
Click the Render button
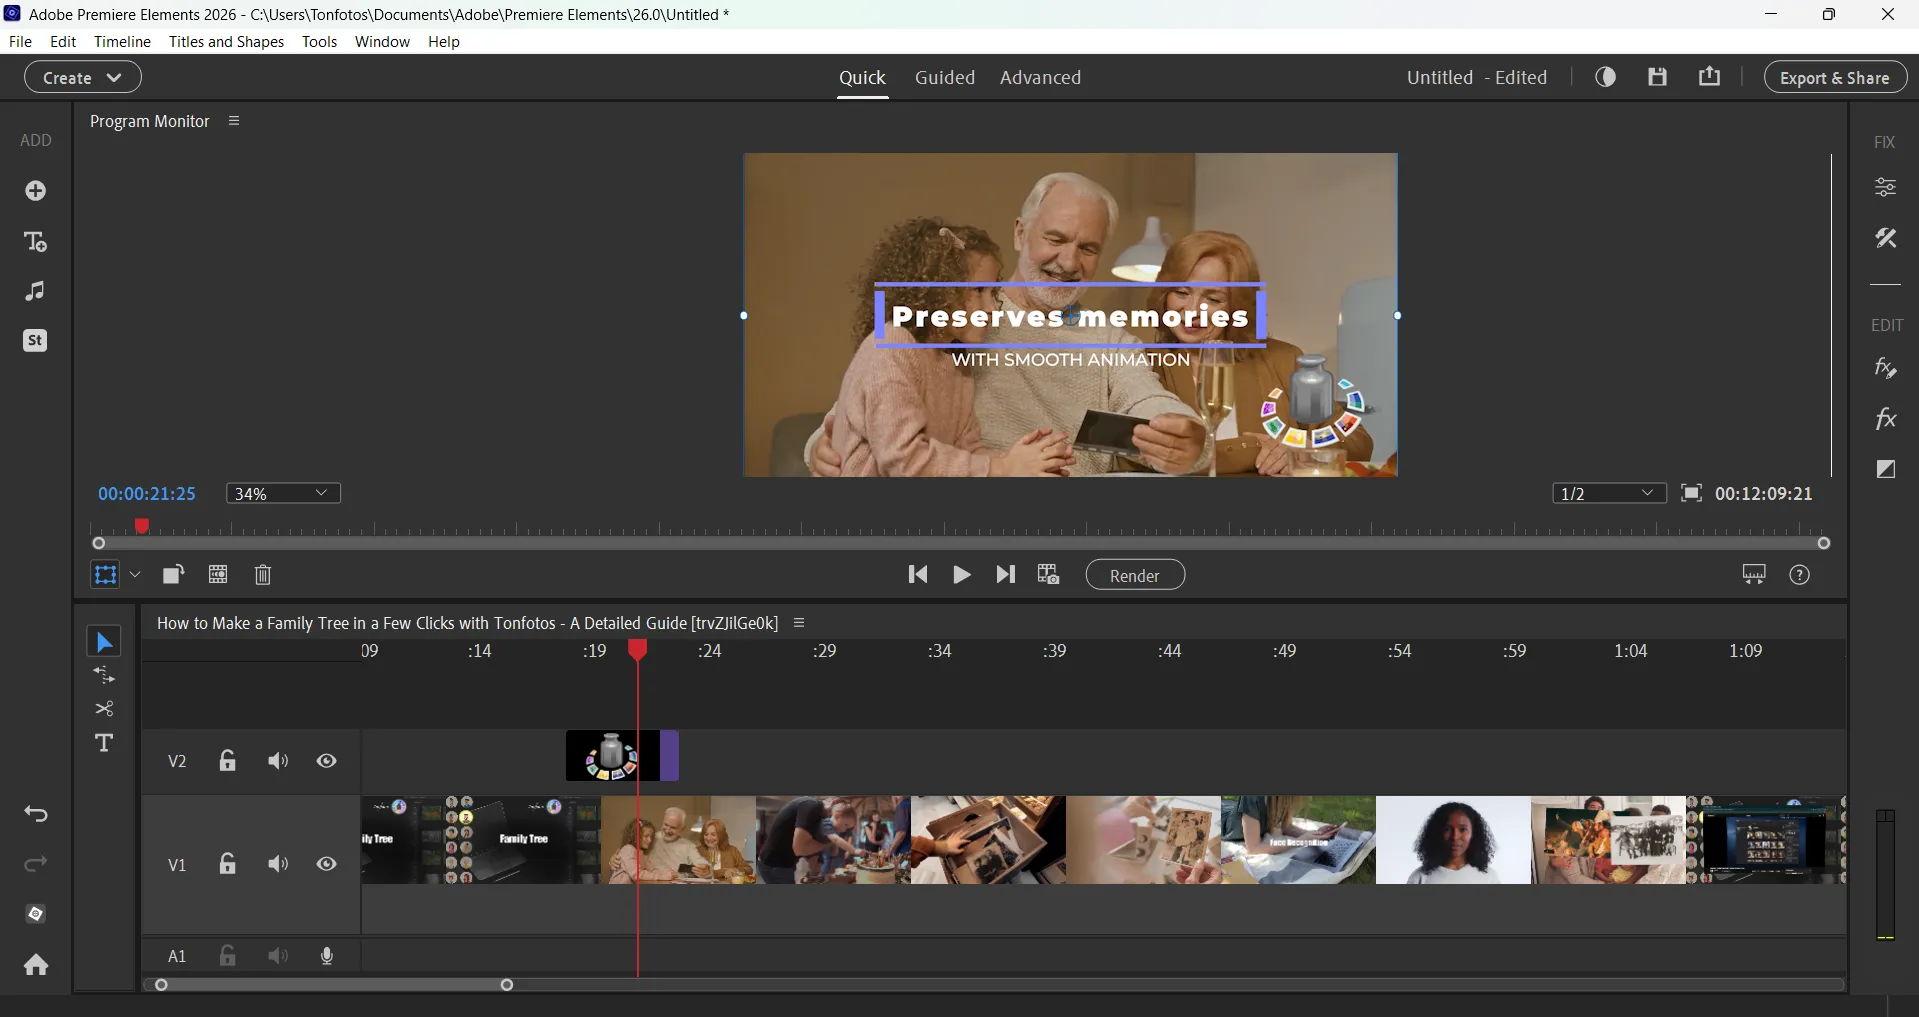point(1135,575)
